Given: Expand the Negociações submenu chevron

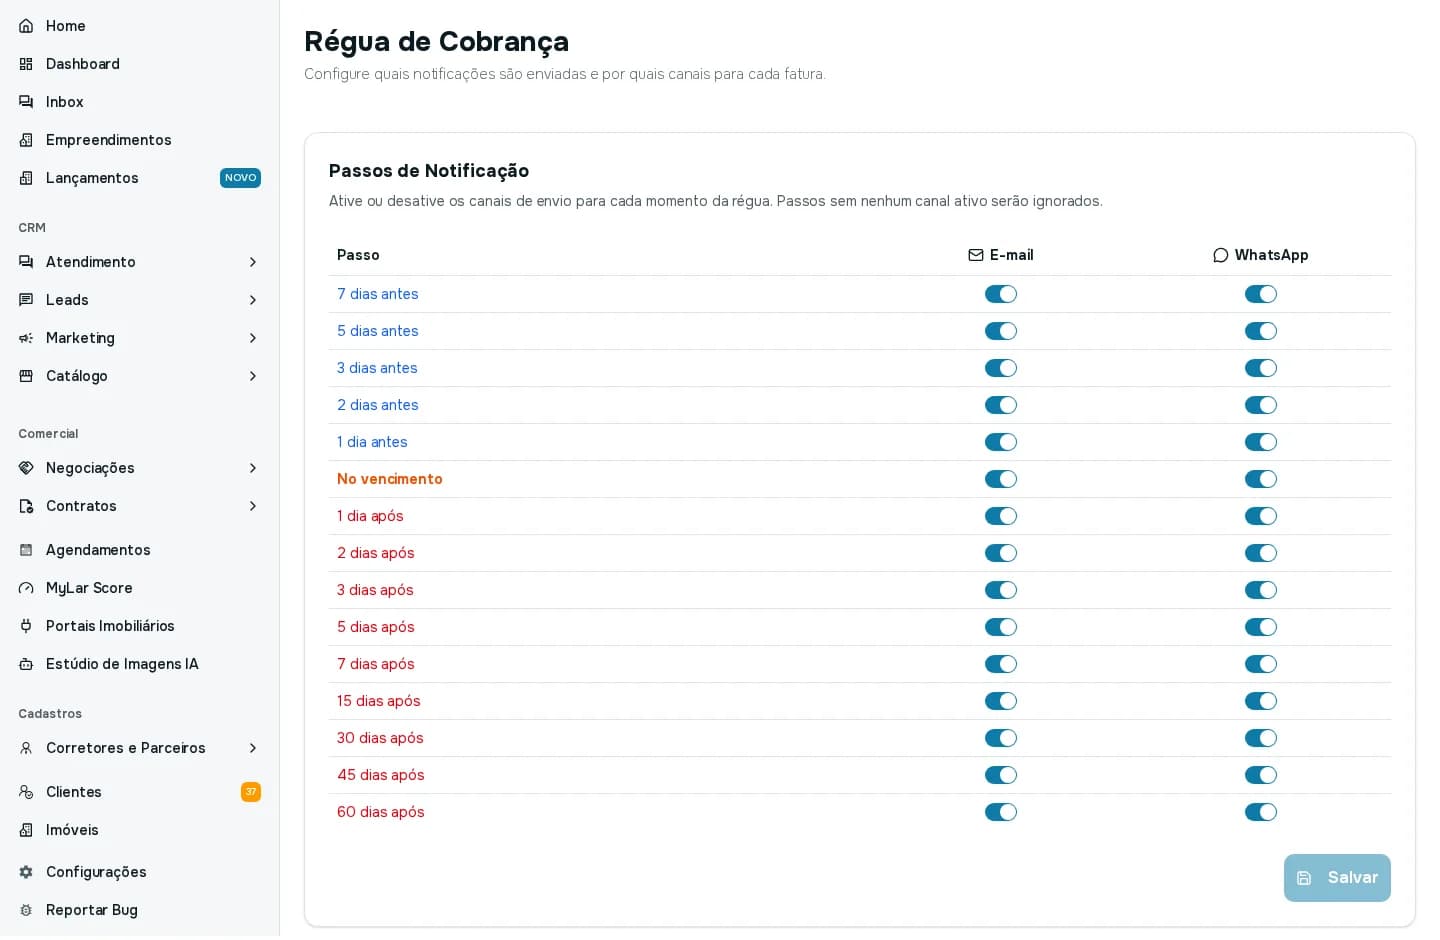Looking at the screenshot, I should [x=253, y=468].
